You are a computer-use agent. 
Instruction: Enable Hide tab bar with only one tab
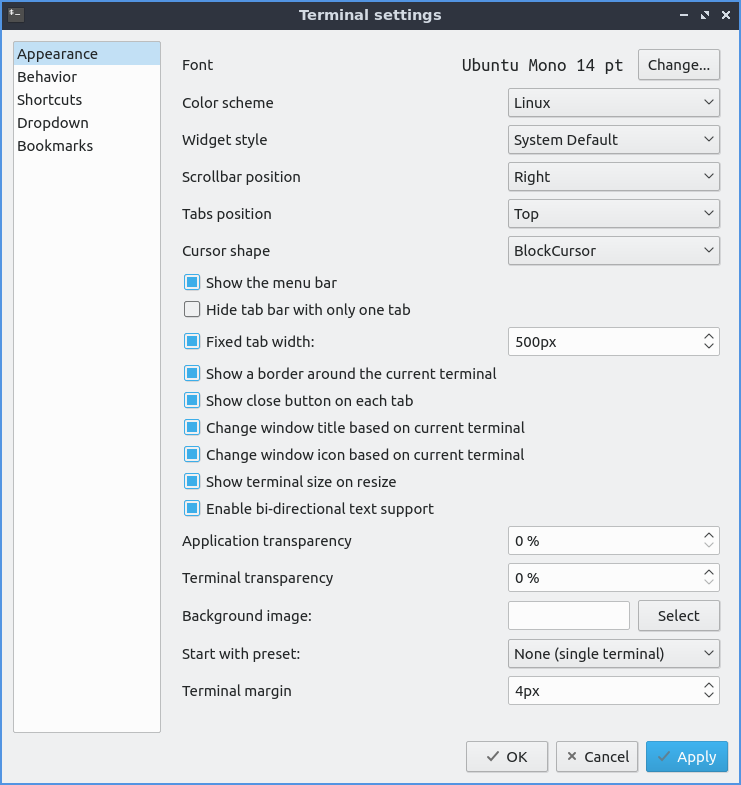(193, 310)
